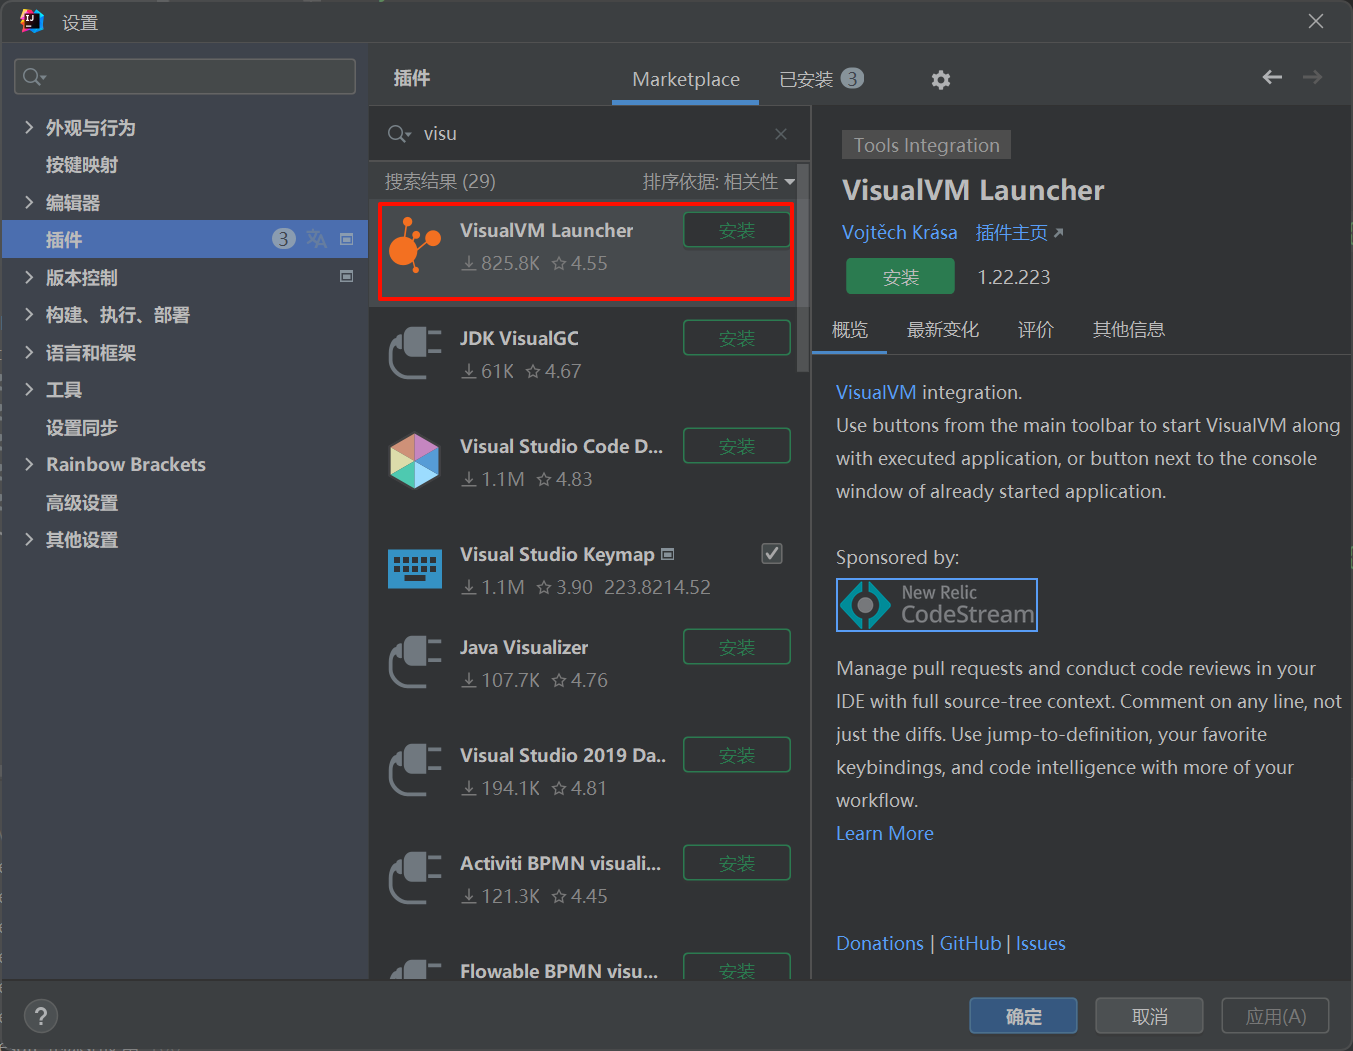This screenshot has height=1051, width=1353.
Task: Go forward with the right arrow
Action: click(x=1312, y=77)
